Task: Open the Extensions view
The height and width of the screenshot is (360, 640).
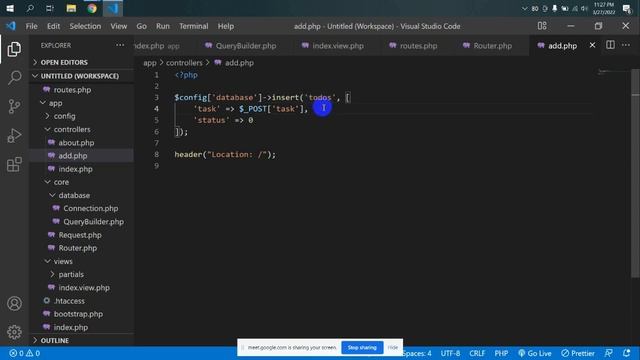Action: tap(14, 164)
